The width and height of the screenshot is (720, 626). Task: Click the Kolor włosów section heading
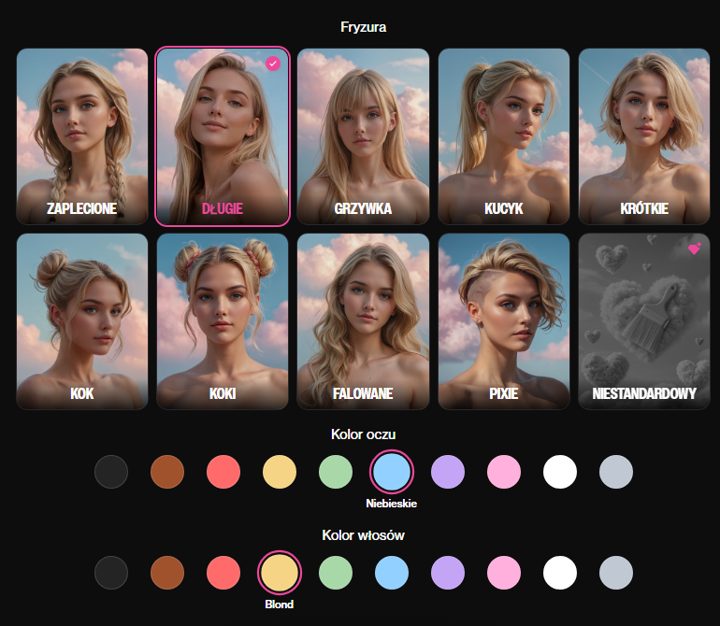363,535
